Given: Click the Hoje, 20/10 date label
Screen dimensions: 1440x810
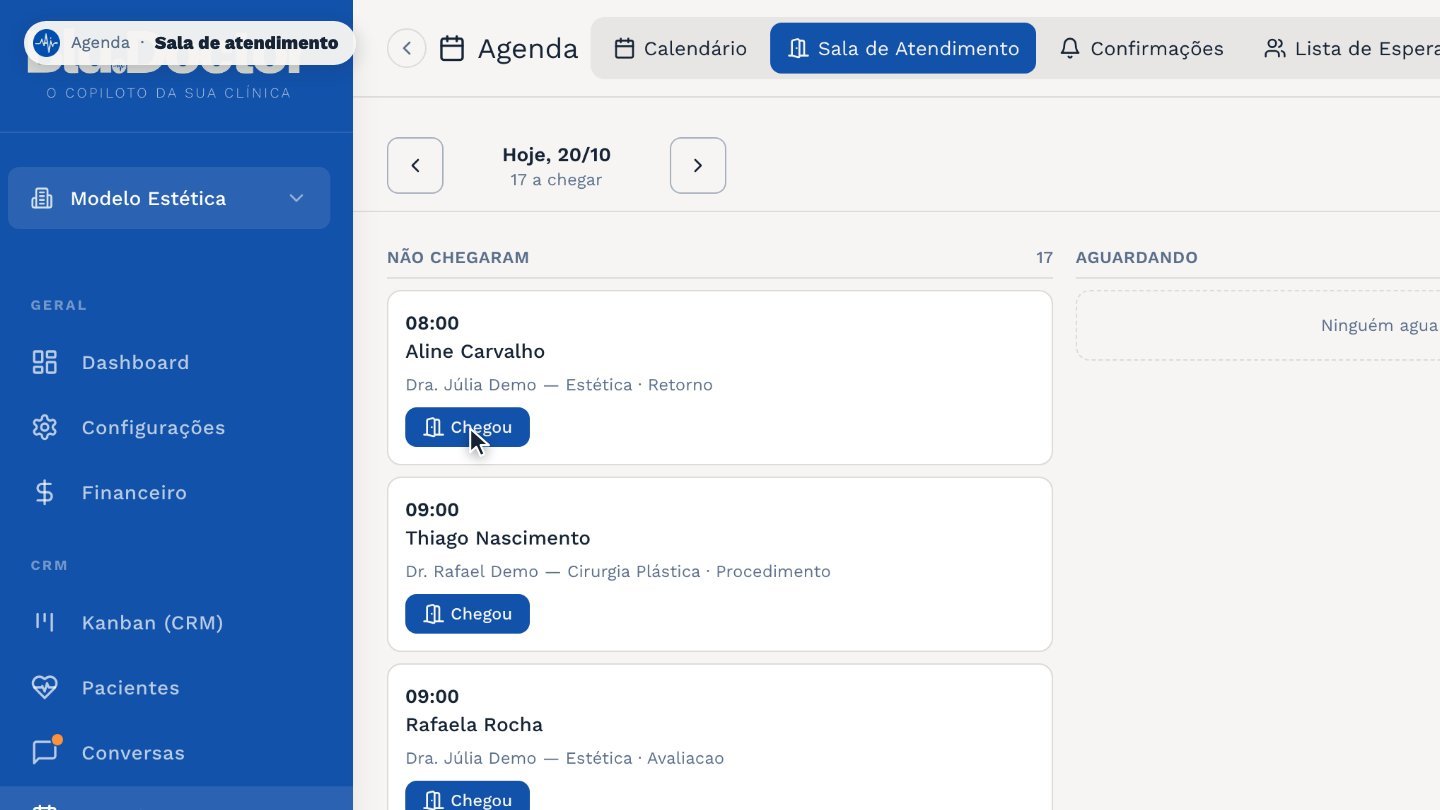Looking at the screenshot, I should 556,155.
